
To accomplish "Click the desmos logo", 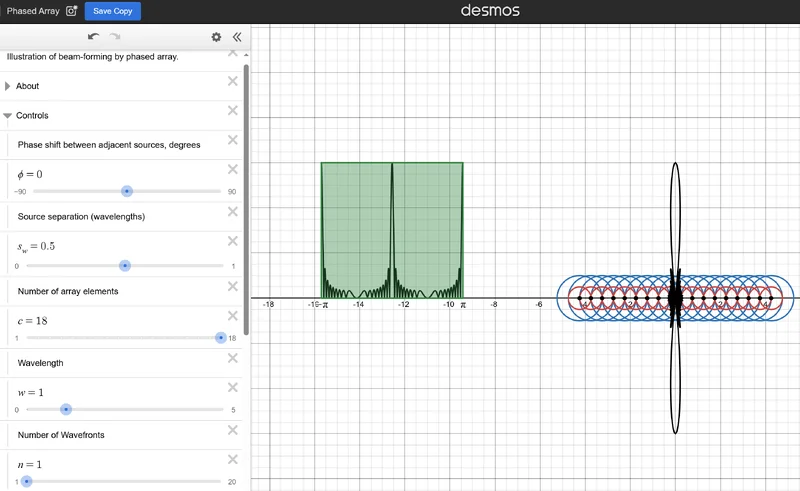I will (x=489, y=11).
